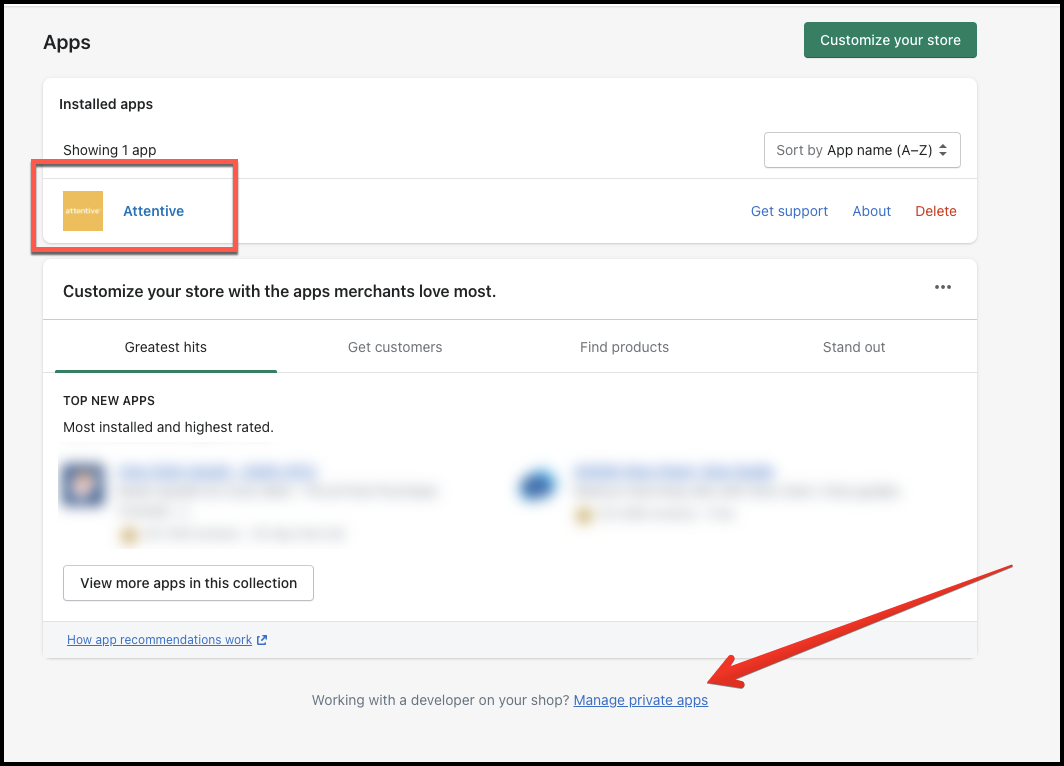Open the three-dot more options menu
This screenshot has width=1064, height=766.
[x=942, y=287]
